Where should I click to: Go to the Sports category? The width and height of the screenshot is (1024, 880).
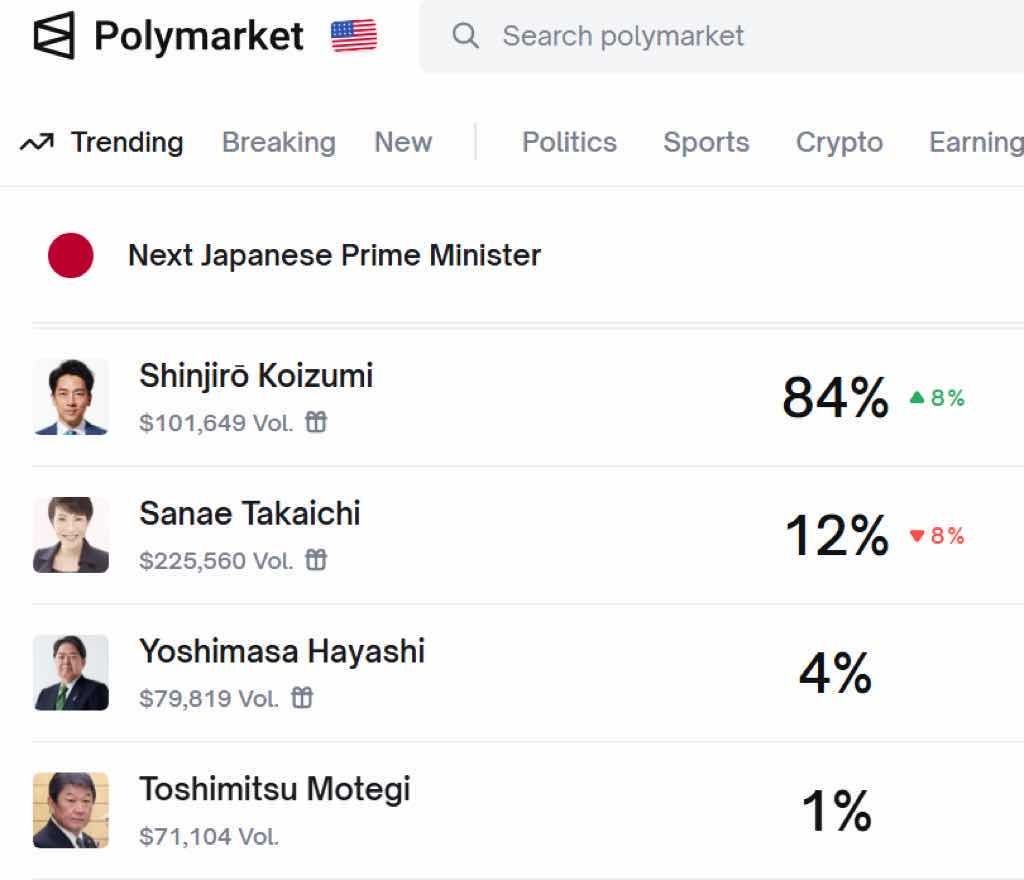coord(706,142)
